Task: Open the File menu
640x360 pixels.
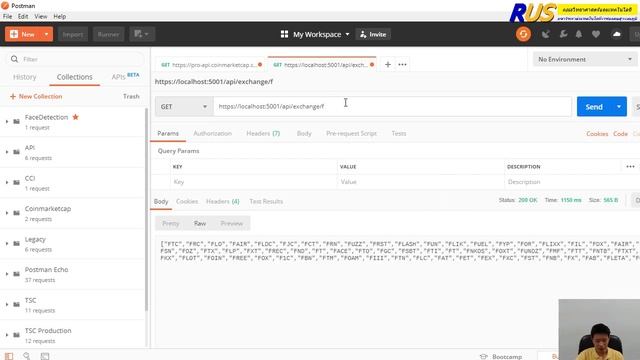Action: tap(7, 16)
